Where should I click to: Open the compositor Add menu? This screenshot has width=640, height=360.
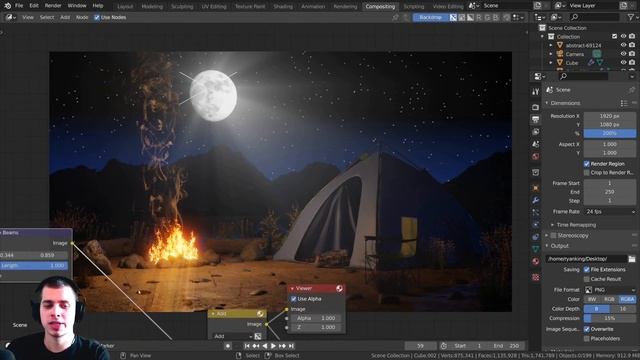pos(65,18)
